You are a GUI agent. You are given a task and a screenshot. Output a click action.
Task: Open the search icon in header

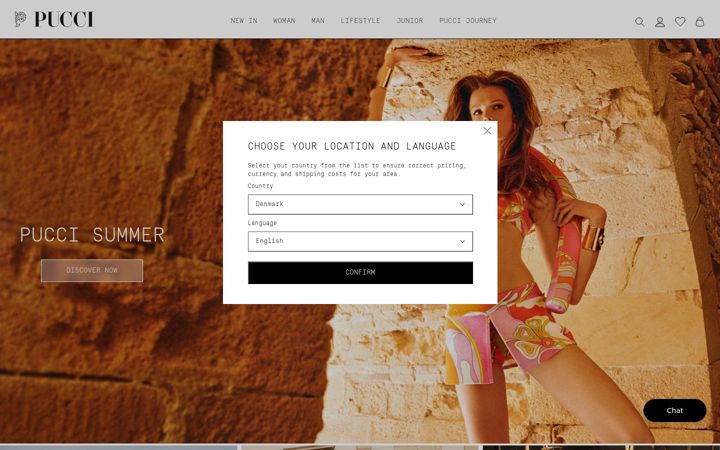pyautogui.click(x=639, y=22)
